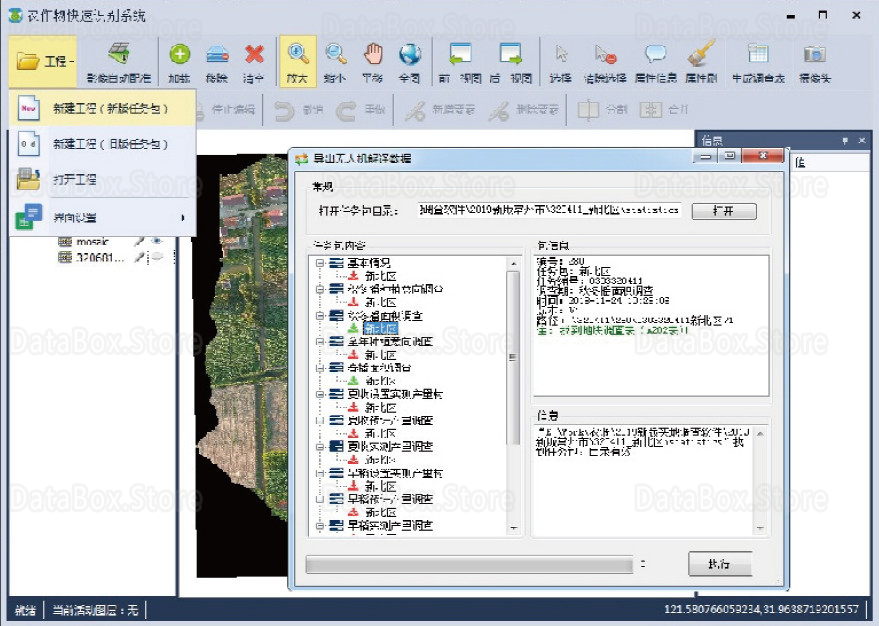Select the hand pan tool
The image size is (879, 626).
tap(373, 62)
